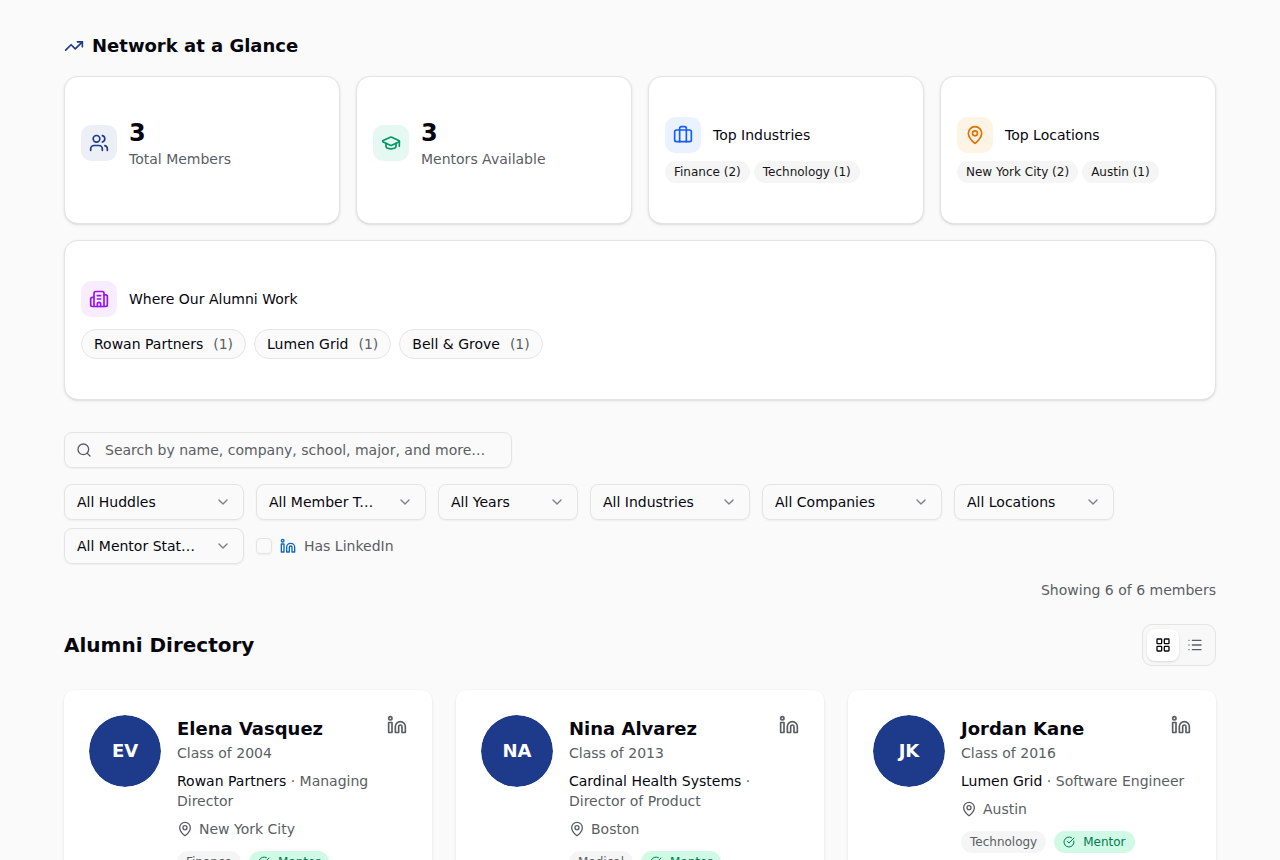
Task: Expand the All Member Type filter
Action: tap(341, 502)
